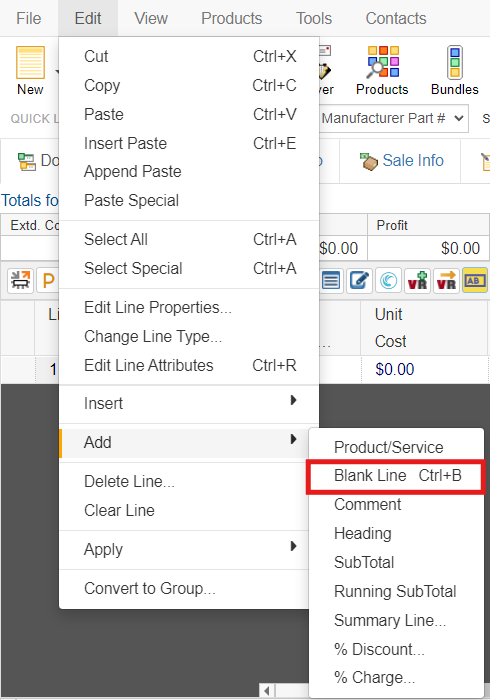The image size is (490, 700).
Task: Click the pencil edit icon in the line toolbar
Action: click(x=359, y=281)
